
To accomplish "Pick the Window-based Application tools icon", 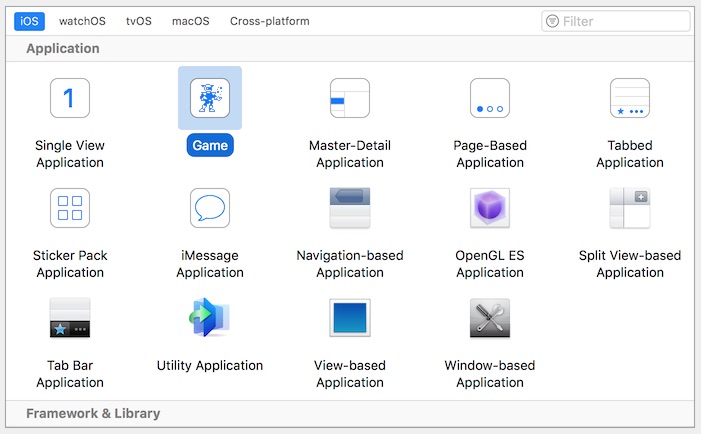I will pos(490,318).
